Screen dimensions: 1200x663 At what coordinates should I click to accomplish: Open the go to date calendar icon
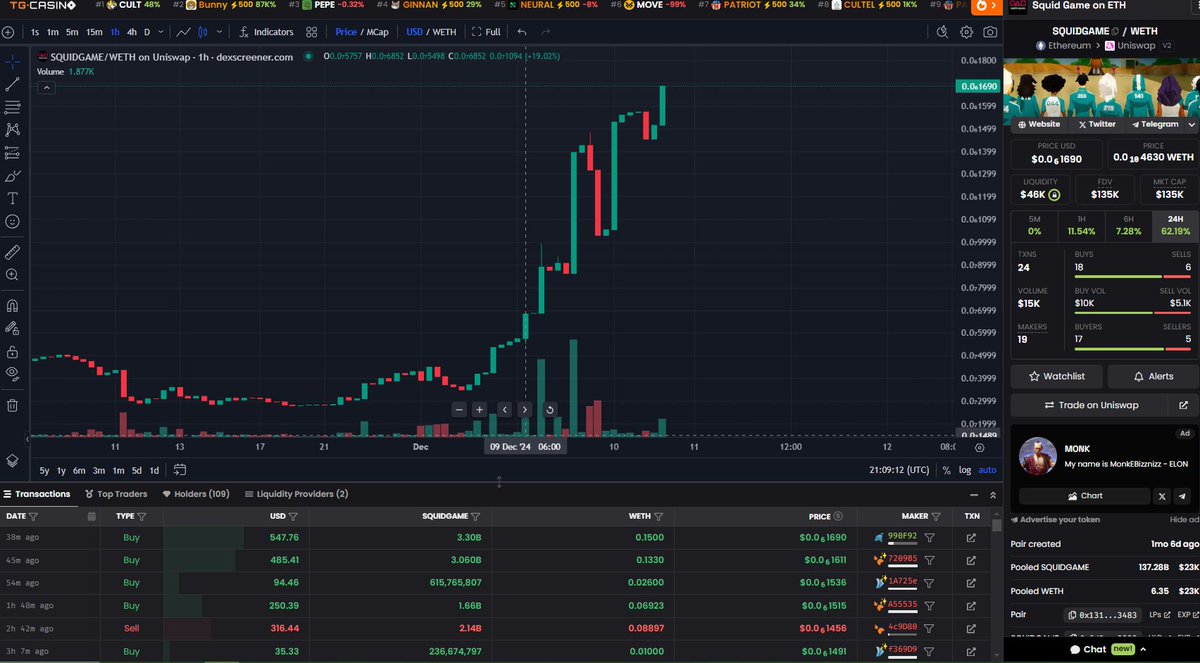[179, 470]
